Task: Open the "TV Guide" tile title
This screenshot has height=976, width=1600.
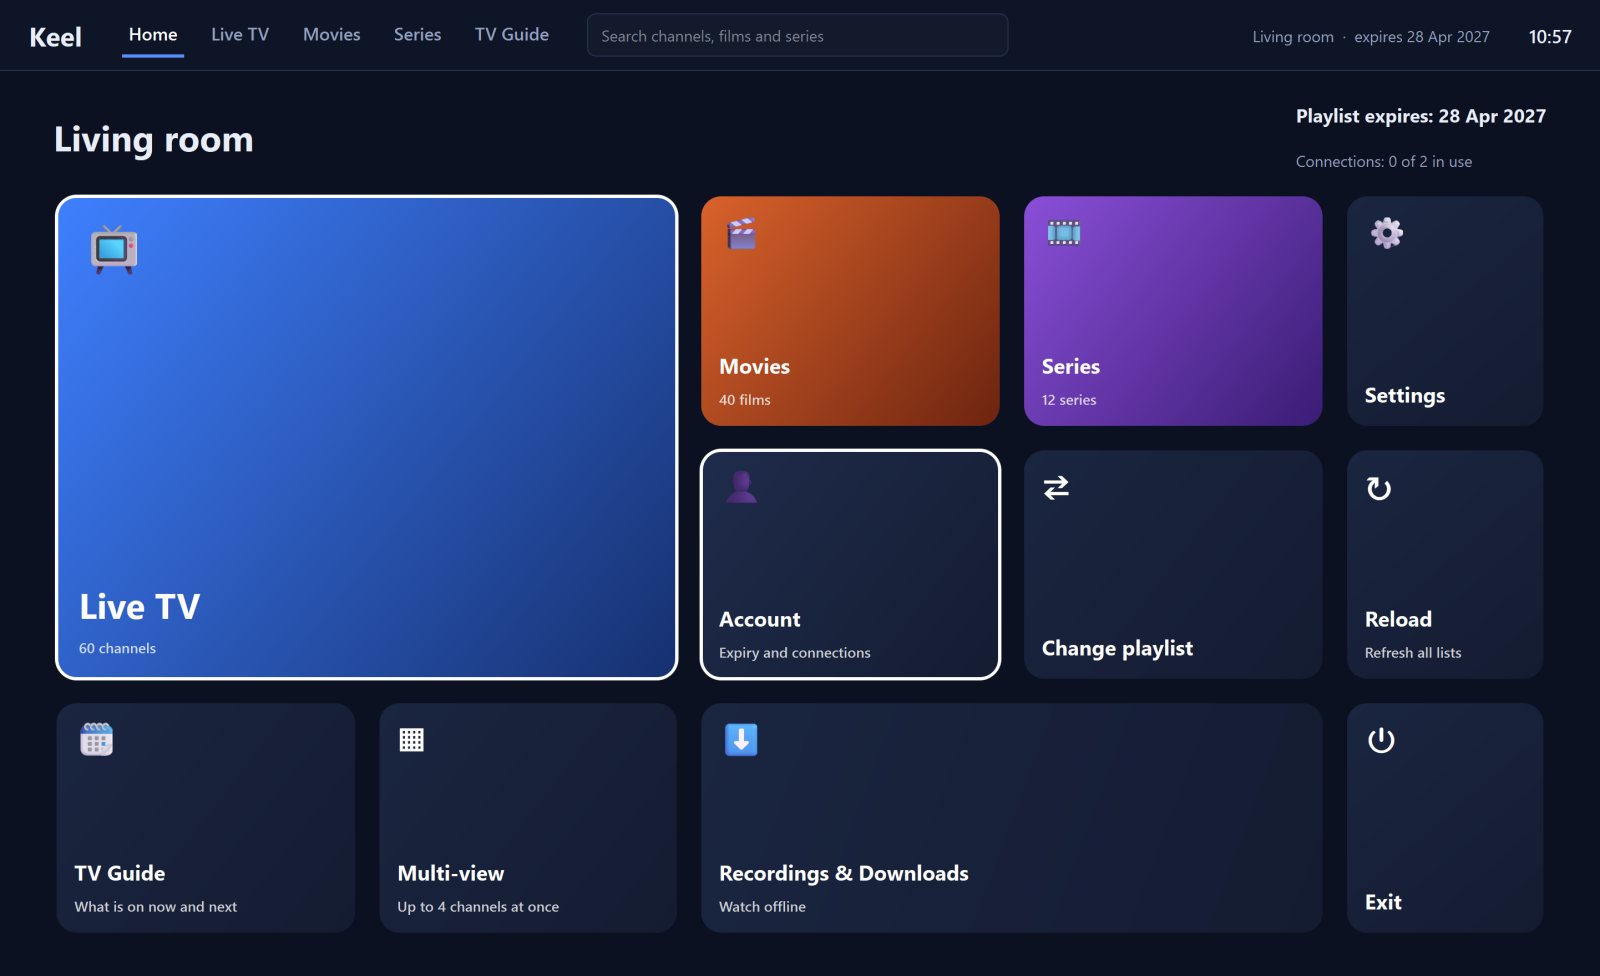Action: pos(120,874)
